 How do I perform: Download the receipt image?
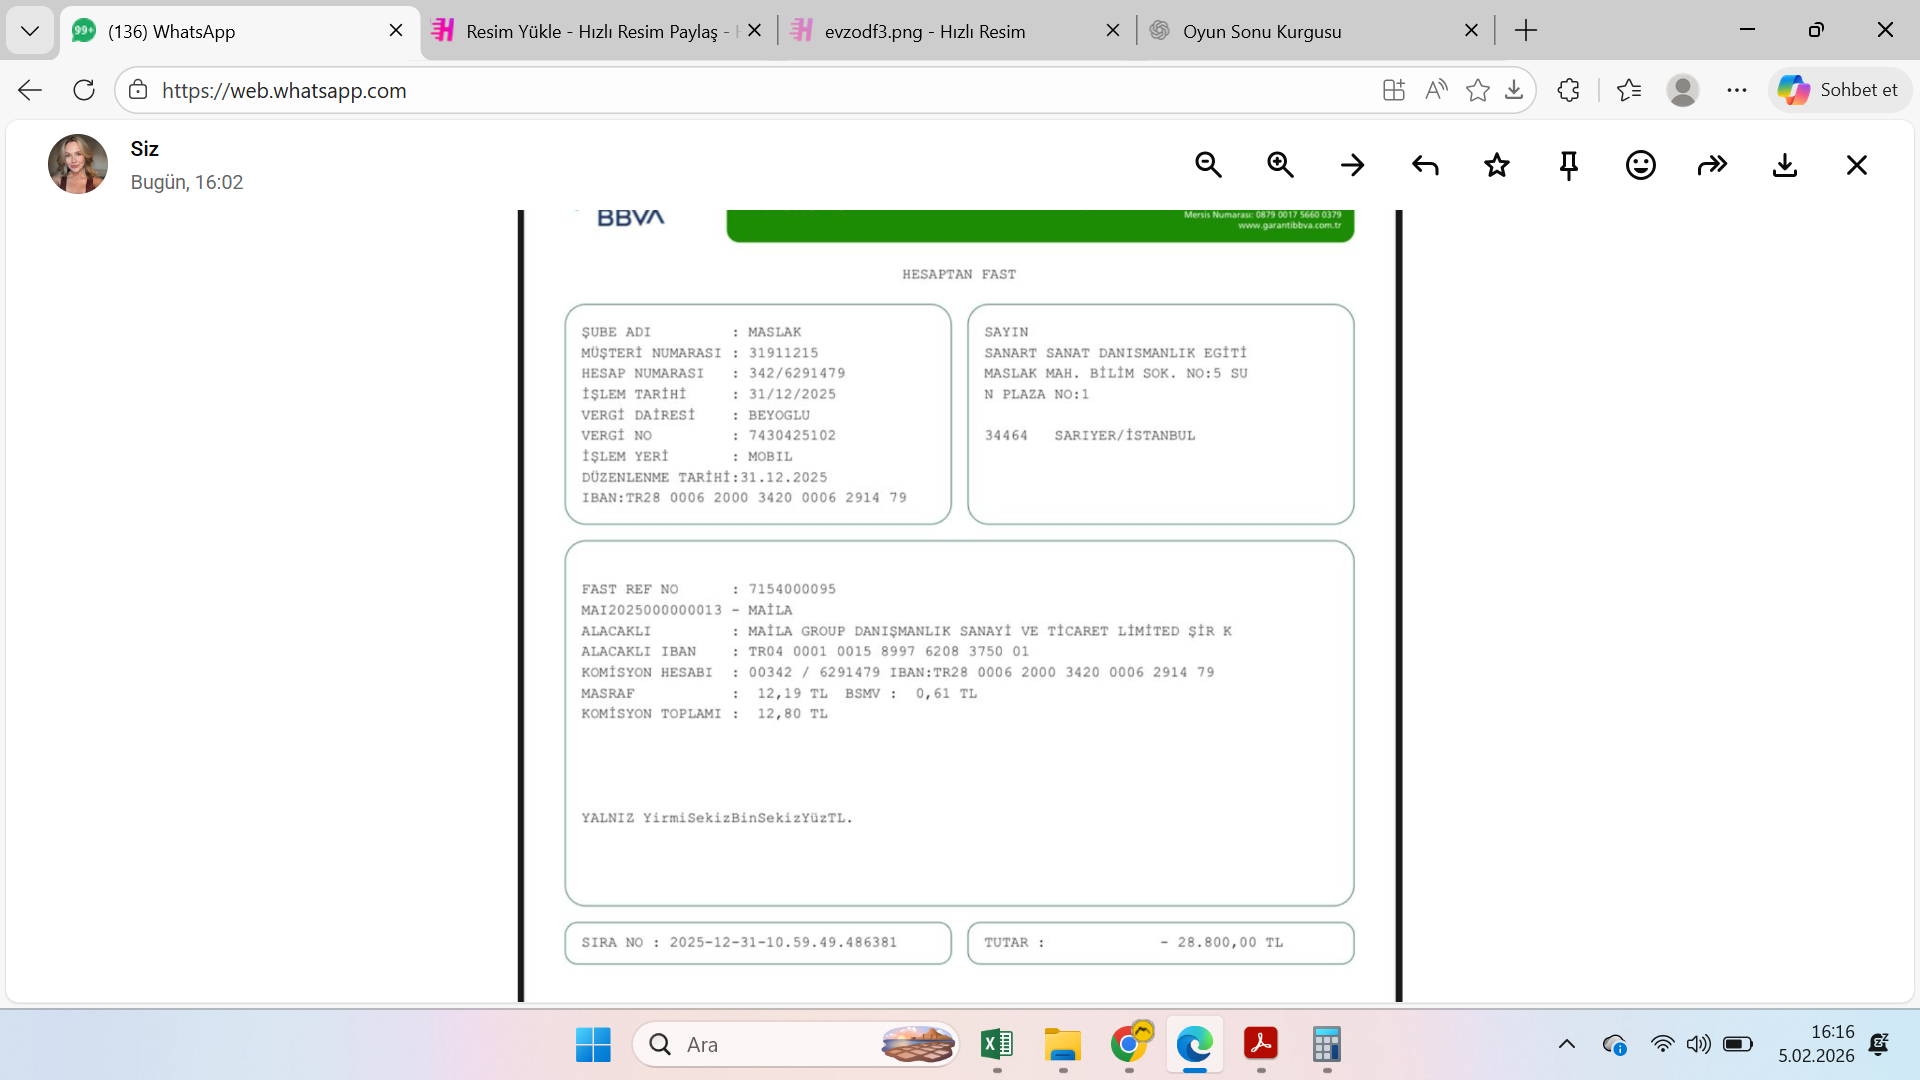(1785, 165)
